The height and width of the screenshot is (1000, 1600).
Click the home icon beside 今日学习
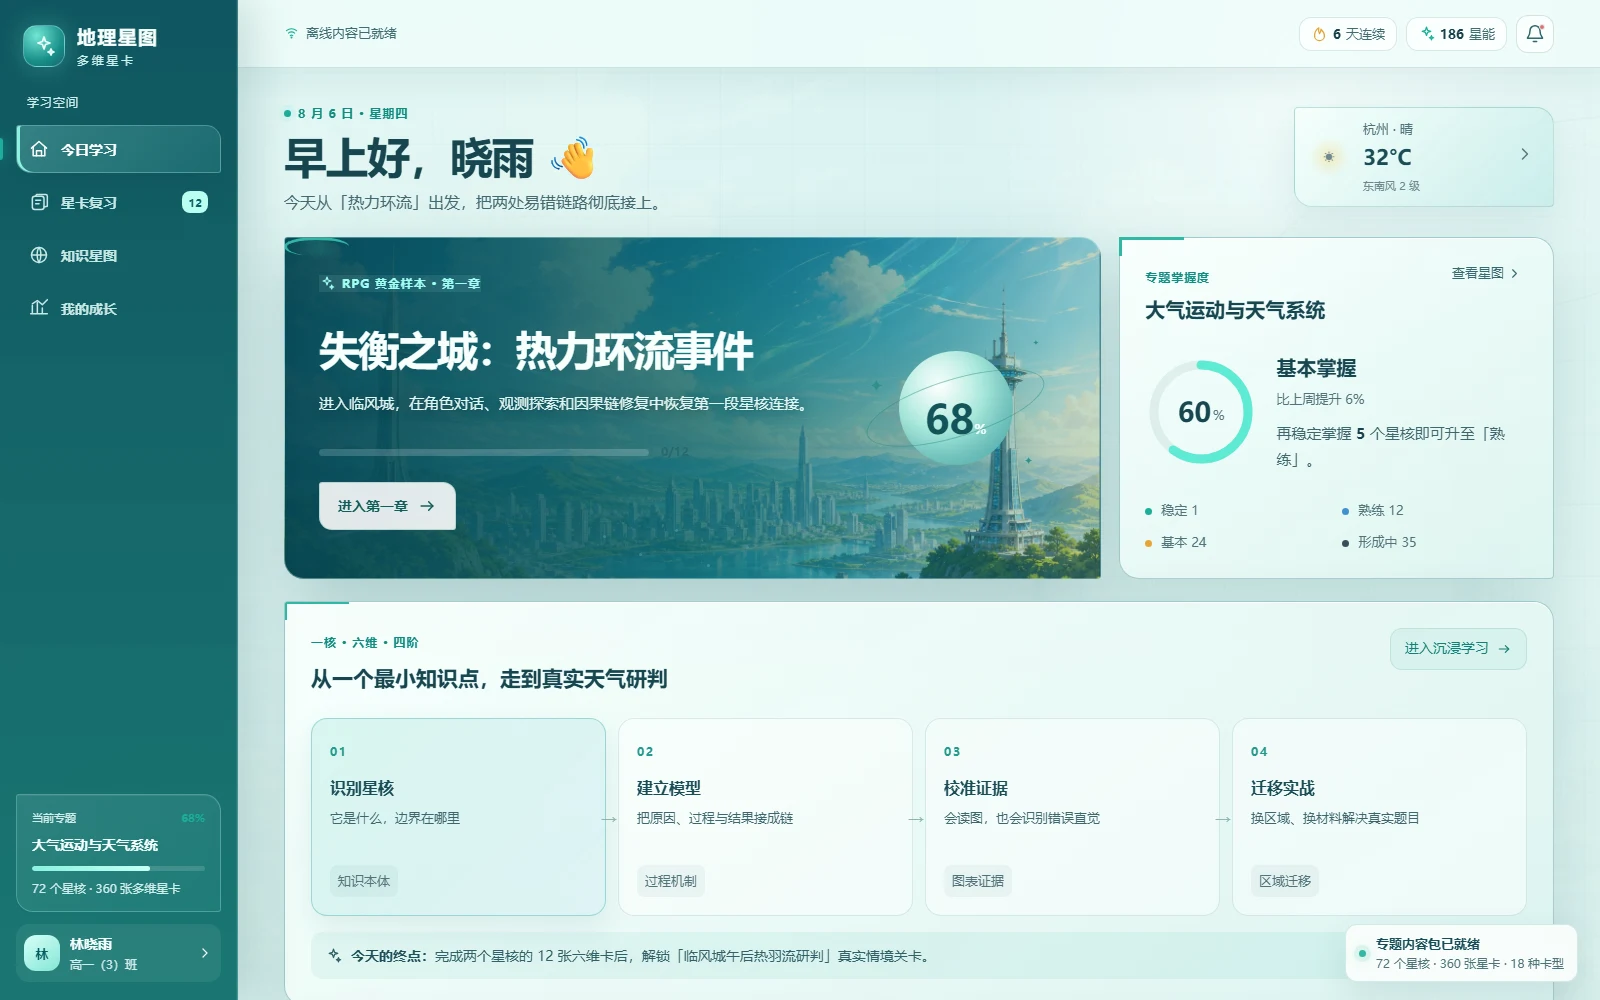39,149
